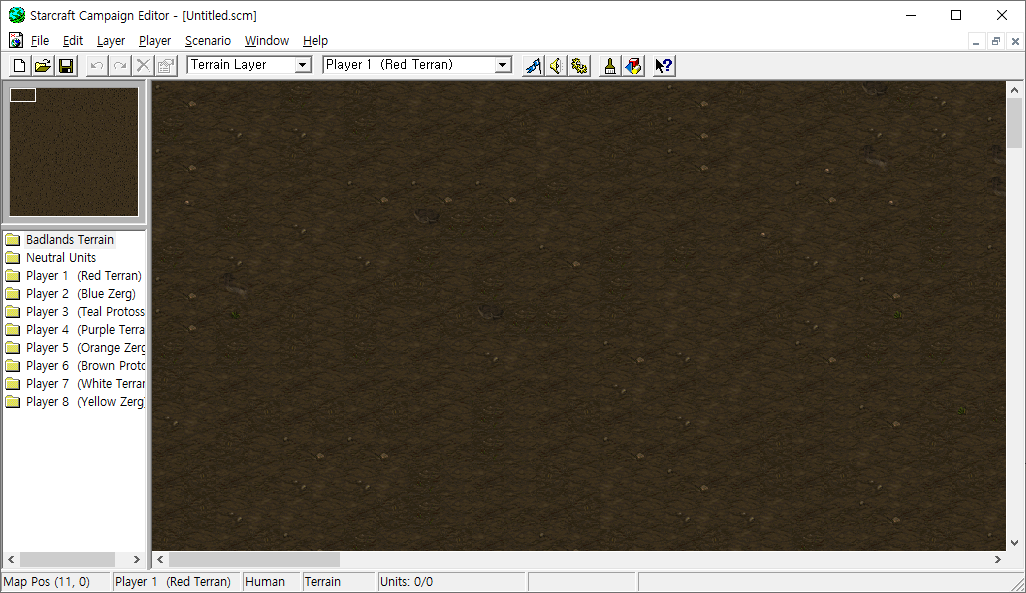Open the forces color cube icon

click(633, 65)
